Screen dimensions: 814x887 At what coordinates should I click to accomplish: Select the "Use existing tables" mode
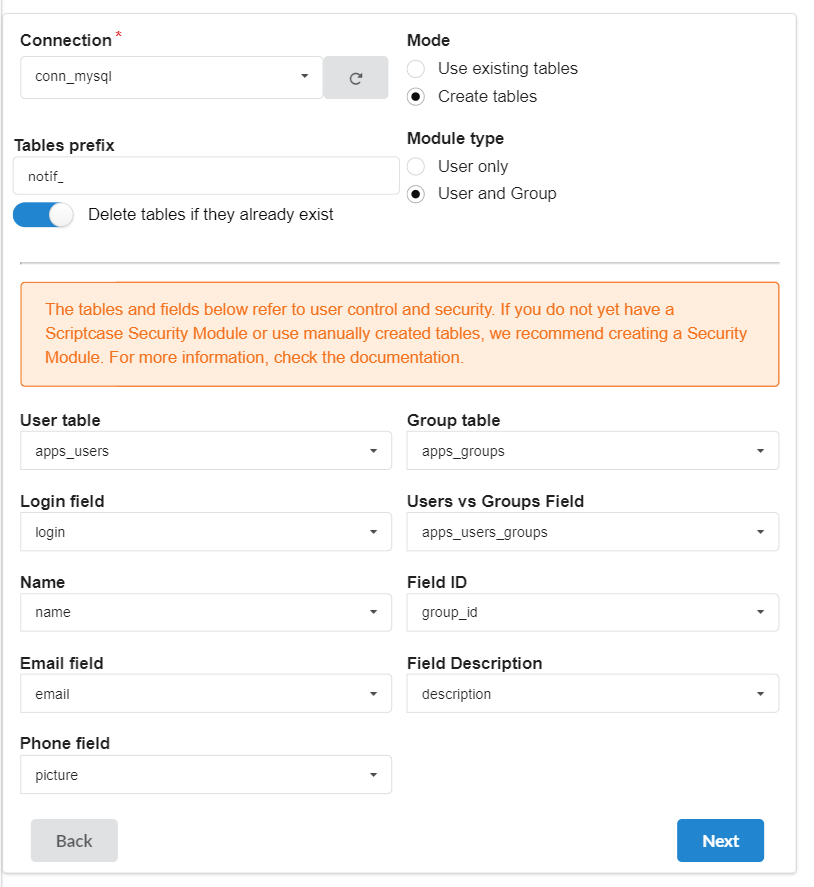415,68
